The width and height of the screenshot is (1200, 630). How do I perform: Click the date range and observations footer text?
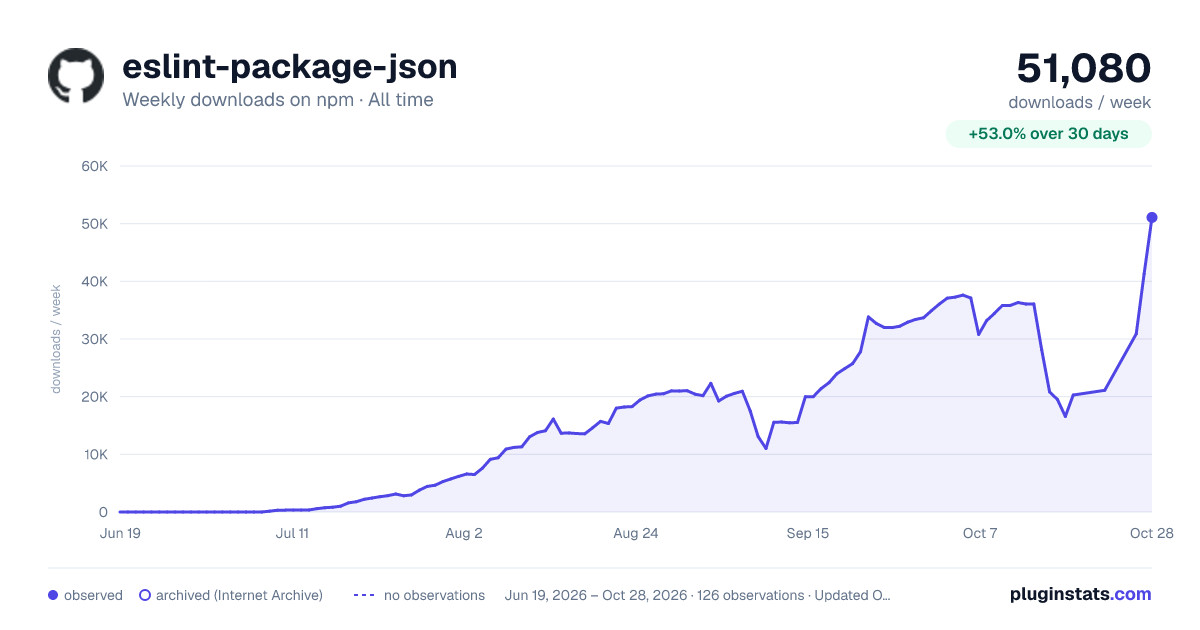click(698, 595)
